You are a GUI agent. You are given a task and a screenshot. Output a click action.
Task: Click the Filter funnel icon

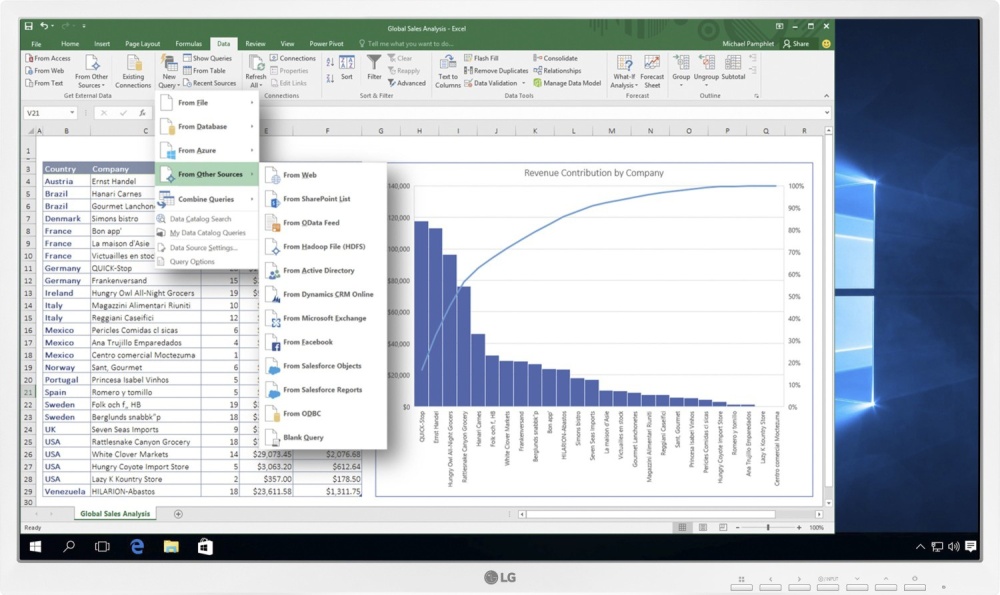pos(374,68)
